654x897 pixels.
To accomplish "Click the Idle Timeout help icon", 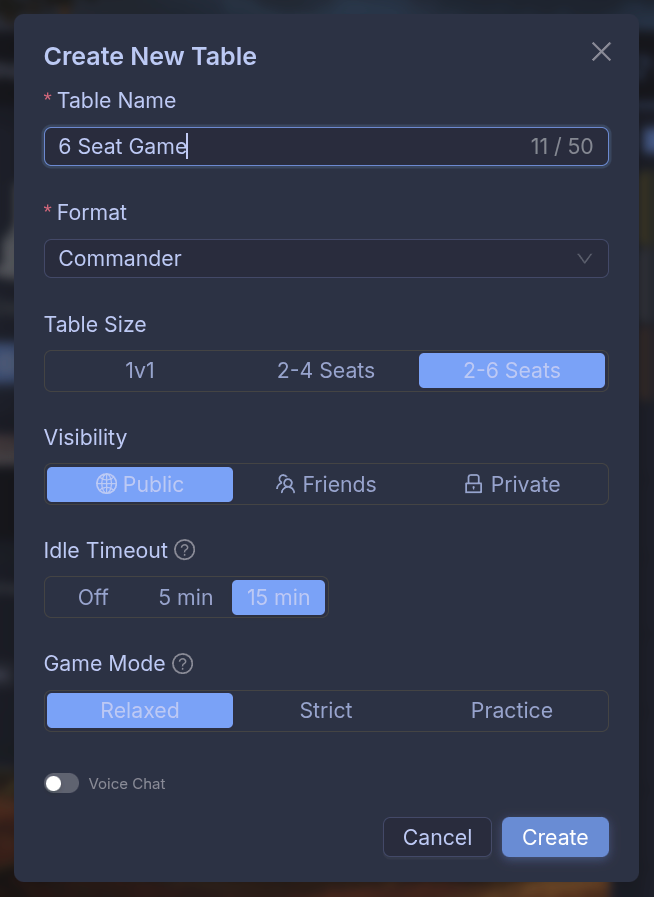I will [184, 550].
